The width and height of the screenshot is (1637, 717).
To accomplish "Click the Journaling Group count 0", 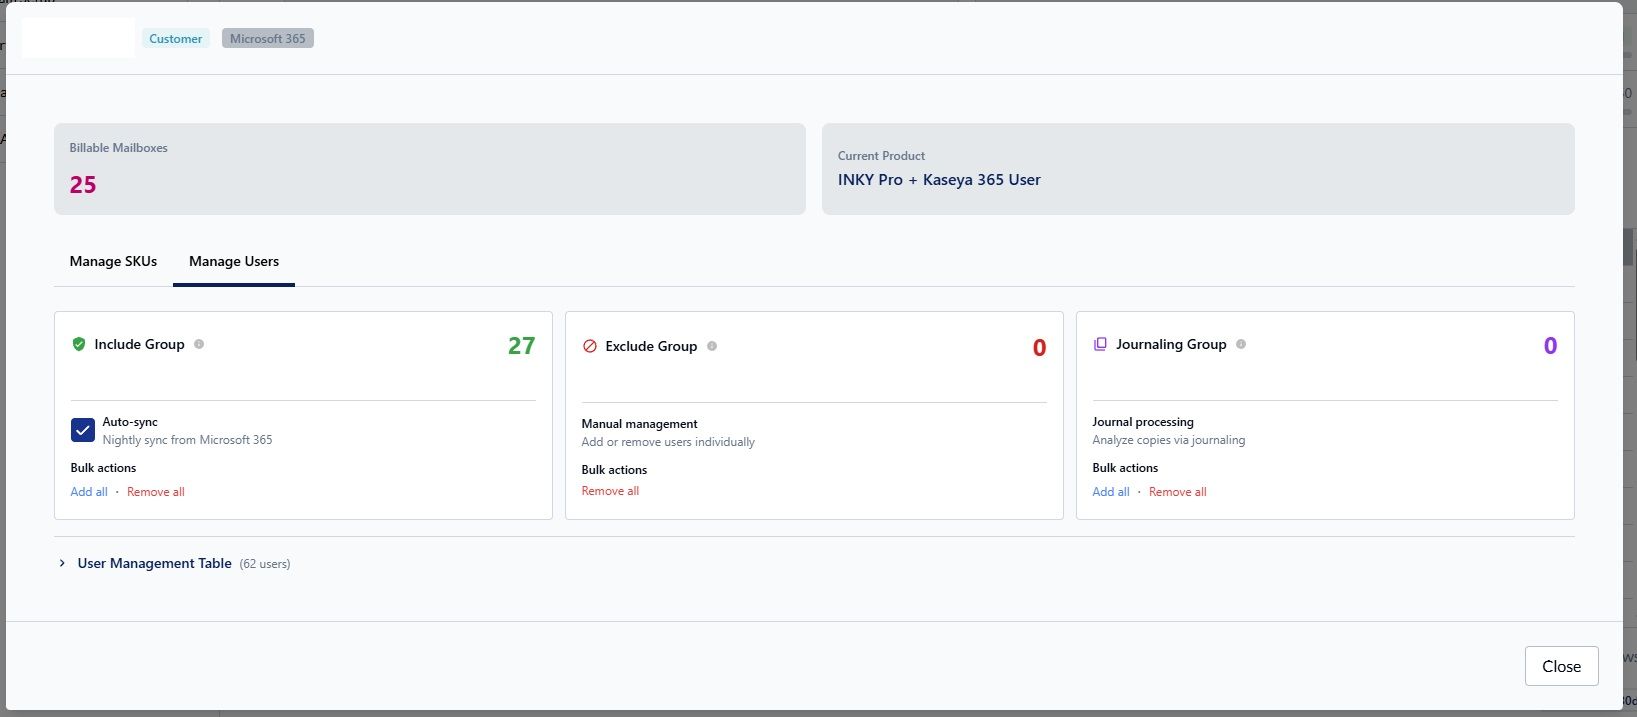I will (1550, 346).
